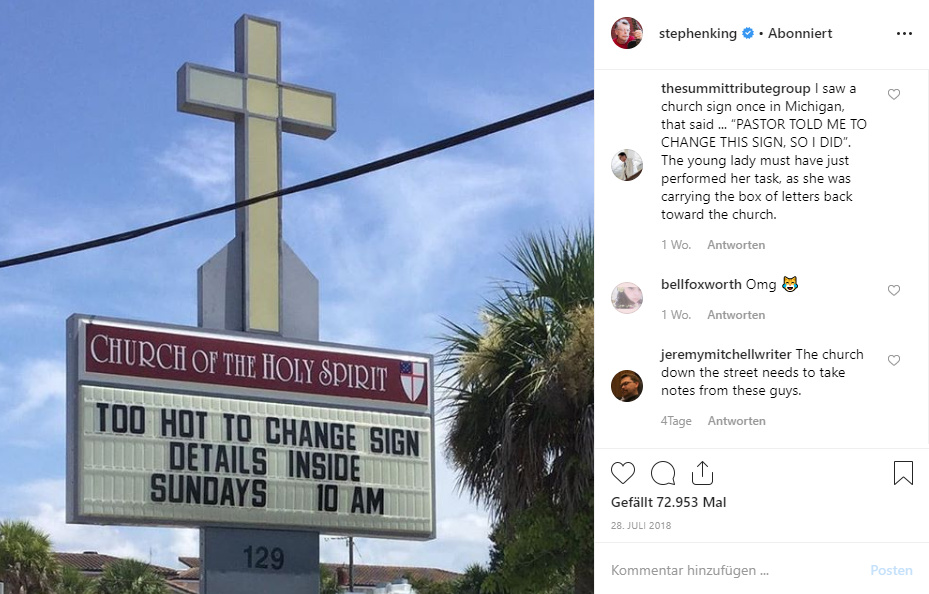Open the three-dot more options menu
Image resolution: width=929 pixels, height=594 pixels.
pos(904,34)
